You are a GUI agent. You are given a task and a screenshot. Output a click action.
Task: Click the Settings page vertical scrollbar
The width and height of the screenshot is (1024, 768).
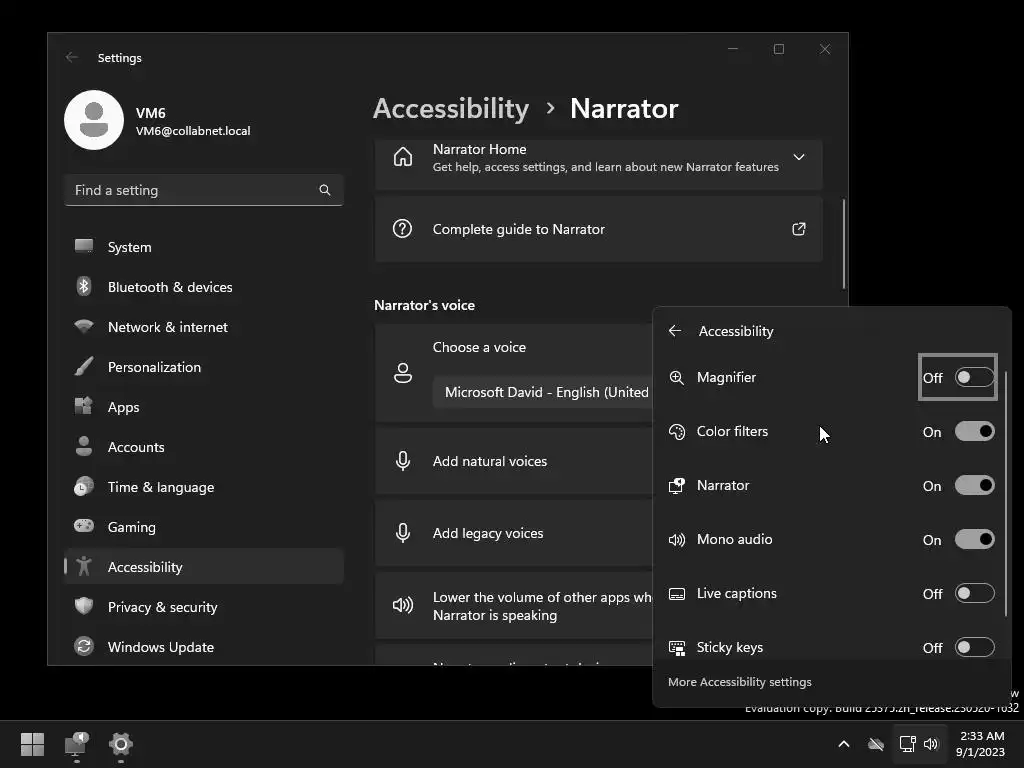point(844,244)
